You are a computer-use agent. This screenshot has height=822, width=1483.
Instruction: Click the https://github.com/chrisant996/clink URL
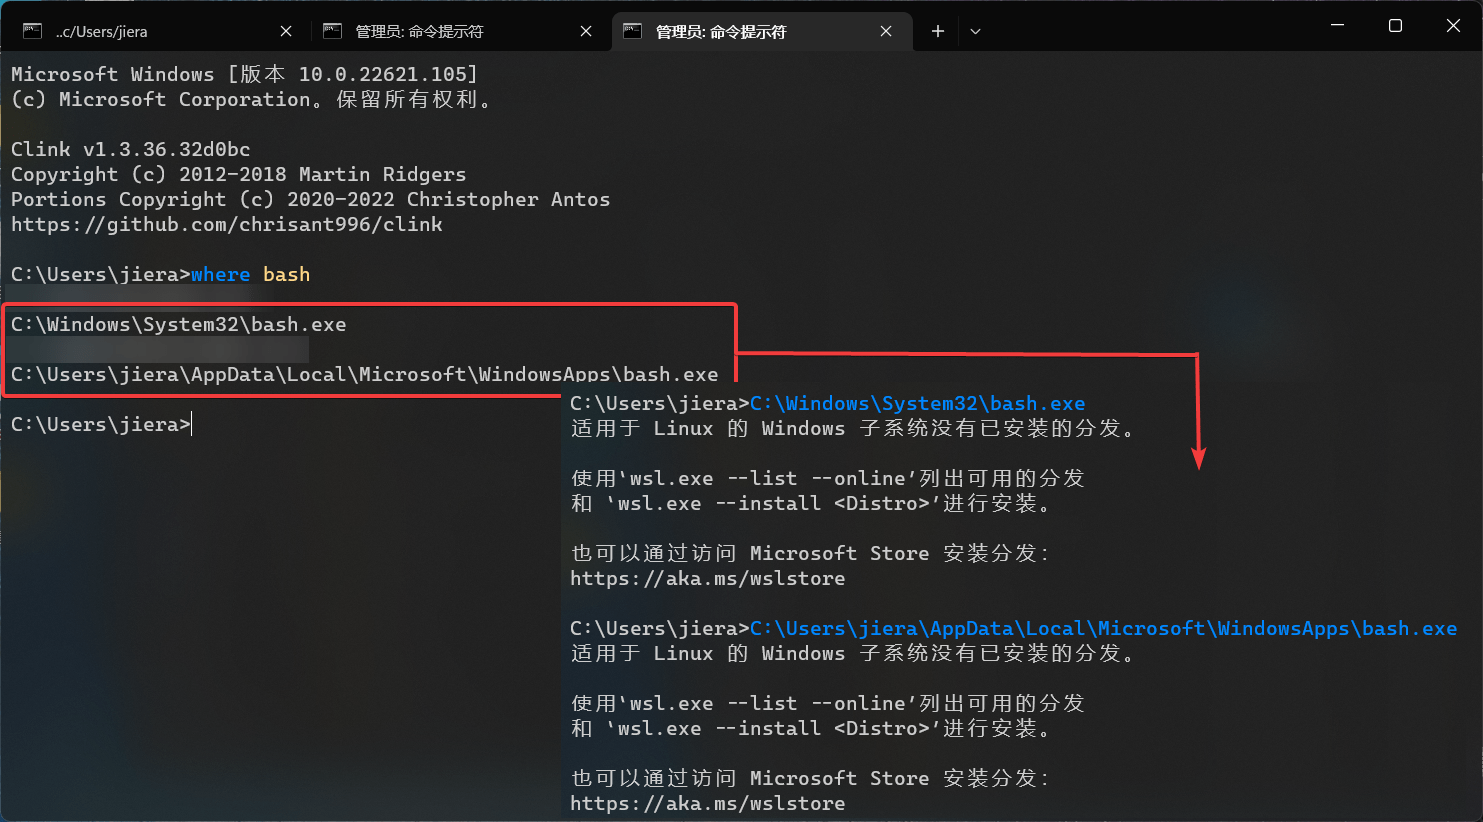(x=227, y=224)
